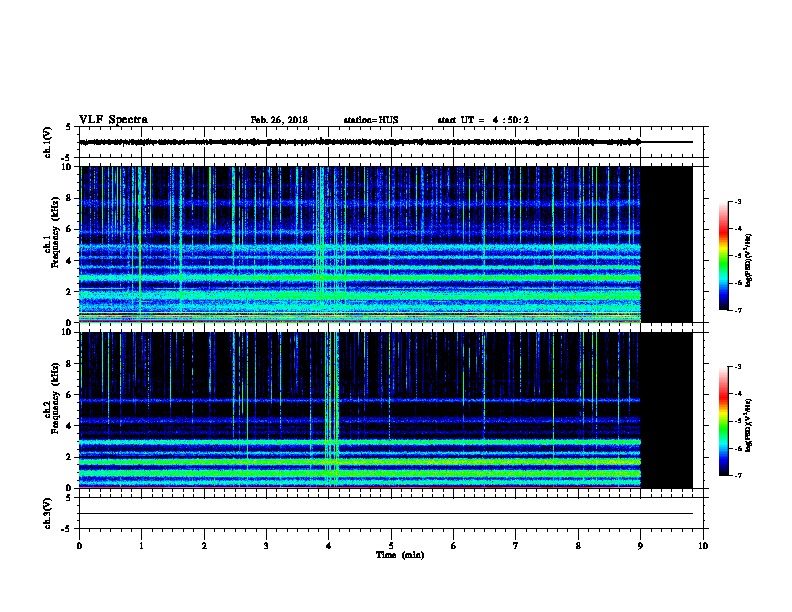Click time axis tick label "1"
The width and height of the screenshot is (792, 612).
tap(141, 546)
